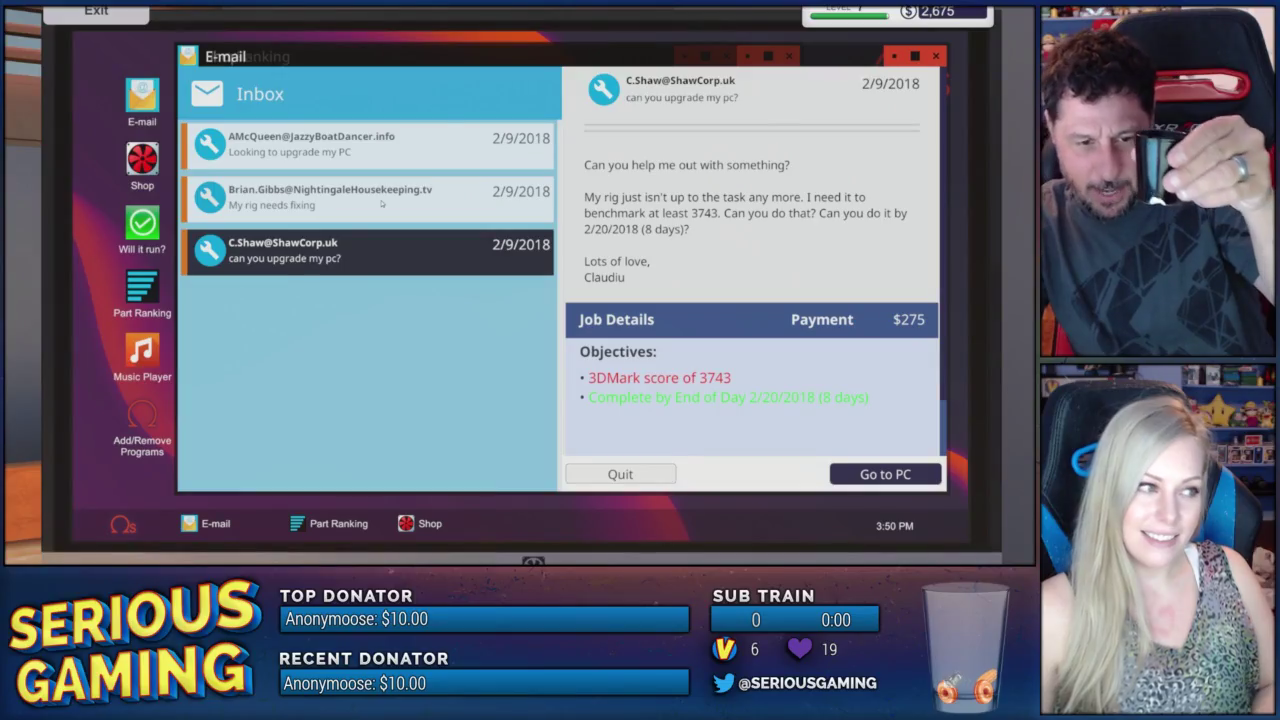Select C.Shaw@ShawCorp.uk email in inbox
The width and height of the screenshot is (1280, 720).
click(x=368, y=250)
